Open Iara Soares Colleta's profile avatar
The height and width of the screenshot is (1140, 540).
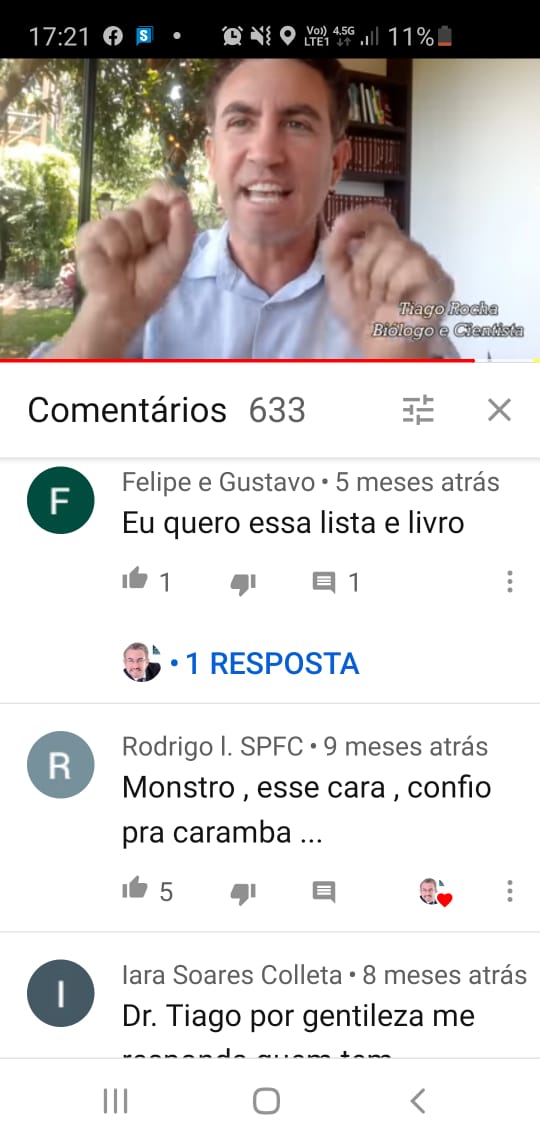point(60,993)
